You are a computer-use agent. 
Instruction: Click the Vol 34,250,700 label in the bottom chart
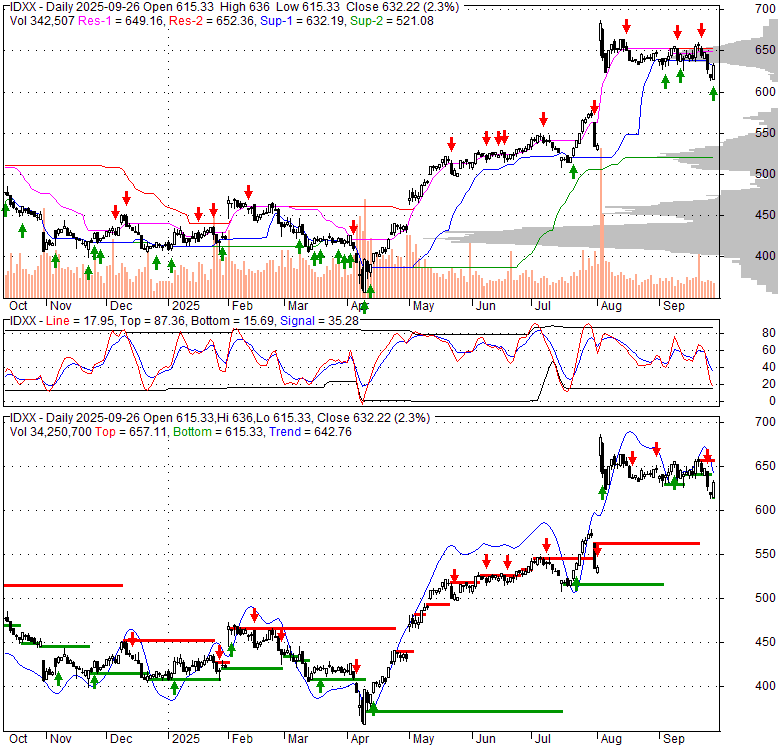[x=51, y=432]
